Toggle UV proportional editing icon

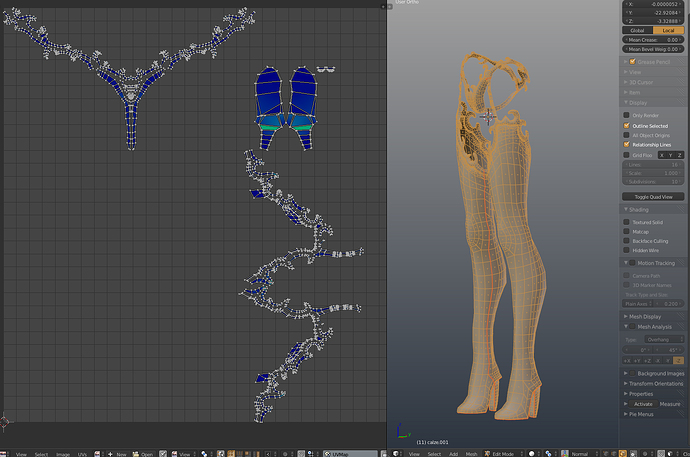[285, 453]
